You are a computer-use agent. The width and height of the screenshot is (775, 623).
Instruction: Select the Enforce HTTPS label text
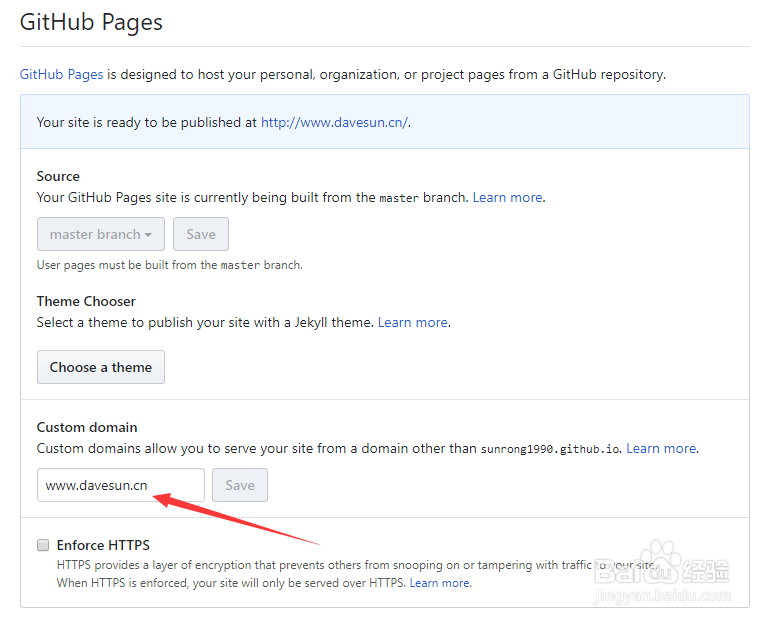103,545
